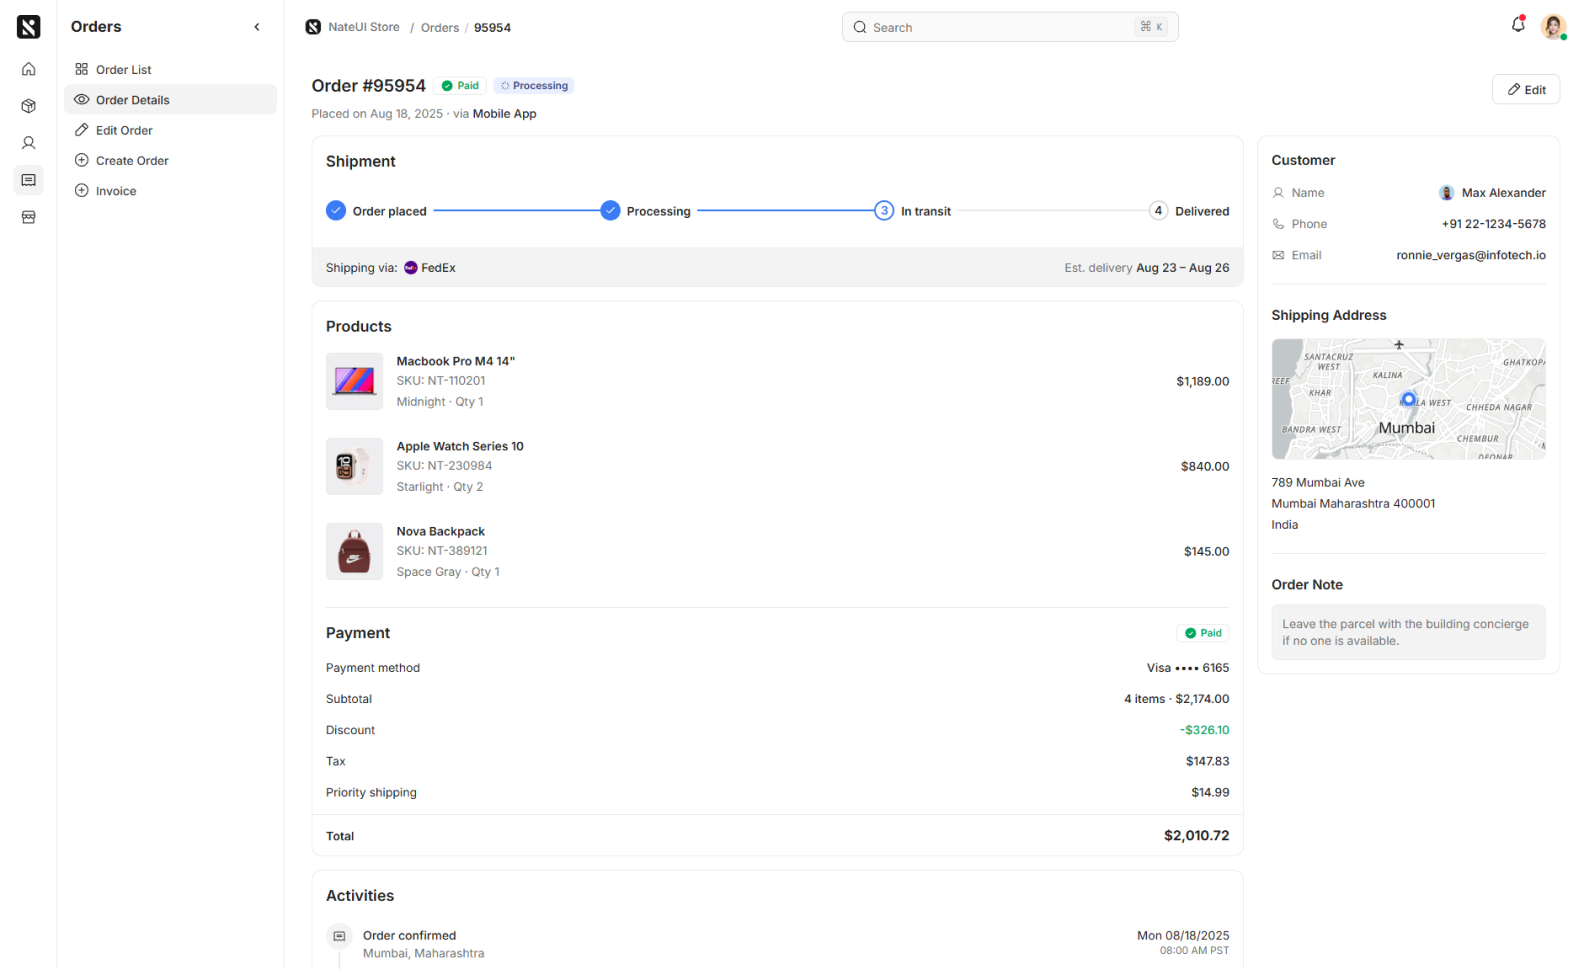Open the user avatar menu
Viewport: 1584px width, 969px height.
click(x=1553, y=27)
